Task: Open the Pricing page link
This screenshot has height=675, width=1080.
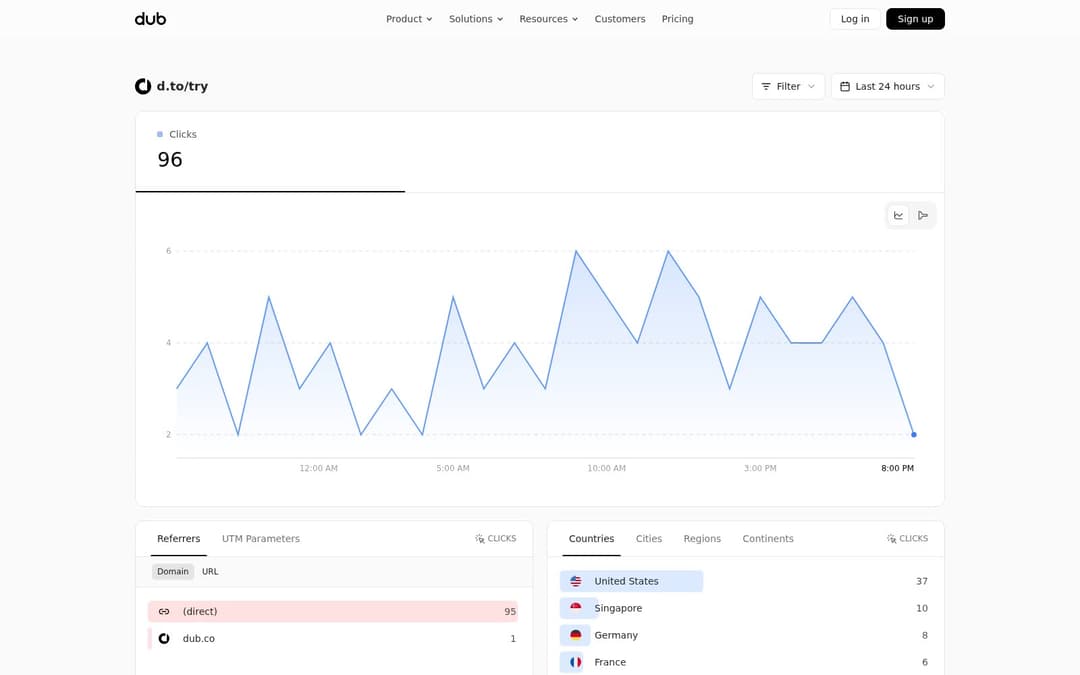Action: pos(678,19)
